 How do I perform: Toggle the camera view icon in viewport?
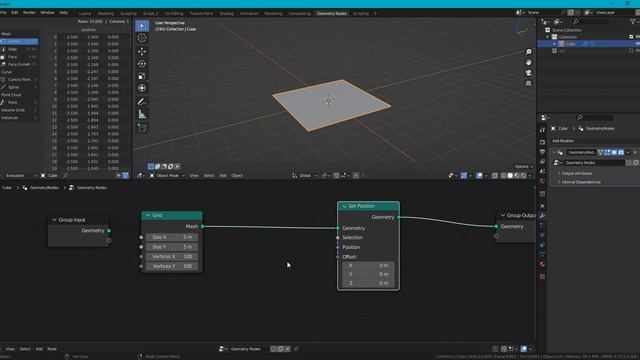tap(529, 73)
